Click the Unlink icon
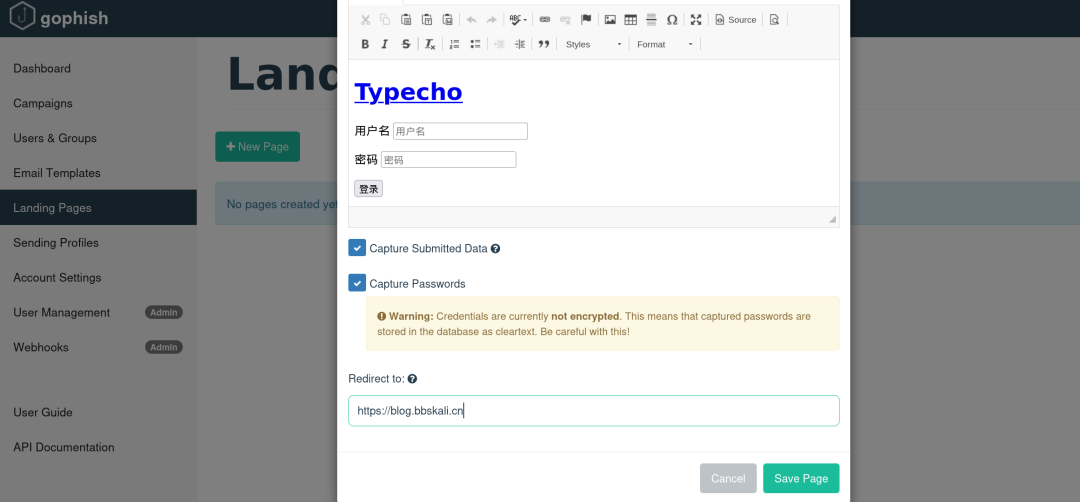The width and height of the screenshot is (1080, 502). [x=565, y=20]
